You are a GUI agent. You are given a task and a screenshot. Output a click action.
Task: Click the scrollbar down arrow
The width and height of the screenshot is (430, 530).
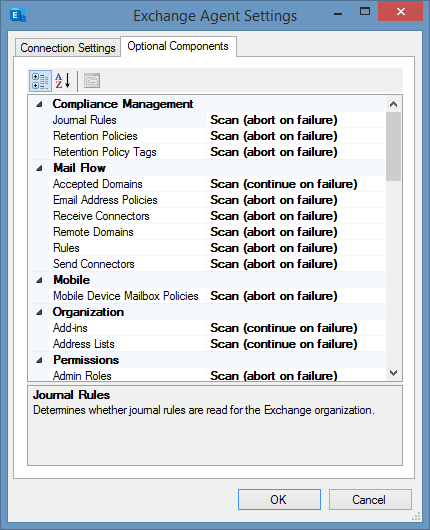click(393, 373)
